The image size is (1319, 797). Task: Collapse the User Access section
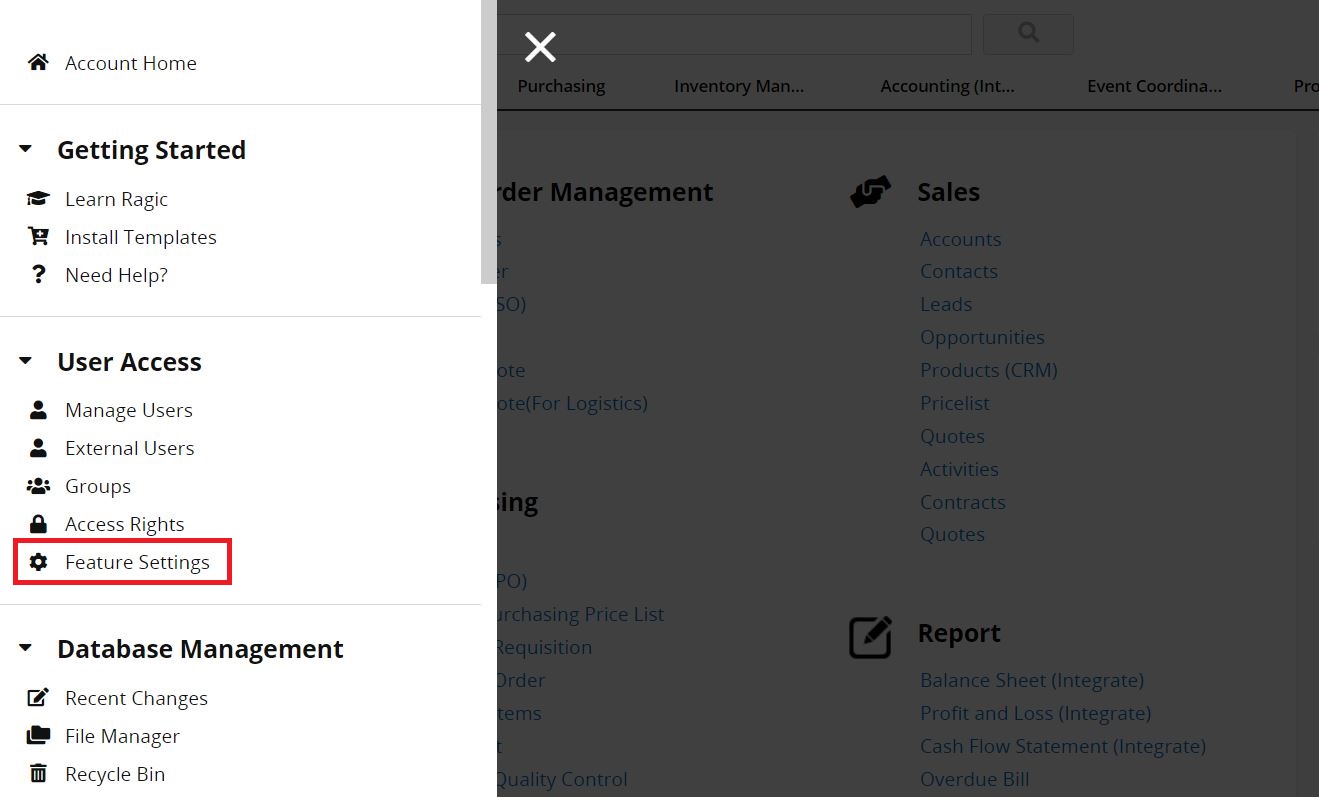[25, 360]
